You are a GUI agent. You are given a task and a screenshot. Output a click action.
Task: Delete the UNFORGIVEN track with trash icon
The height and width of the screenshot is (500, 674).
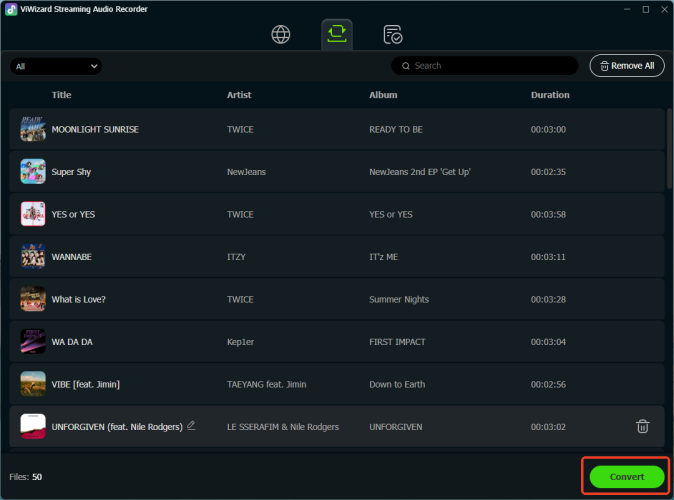point(642,427)
